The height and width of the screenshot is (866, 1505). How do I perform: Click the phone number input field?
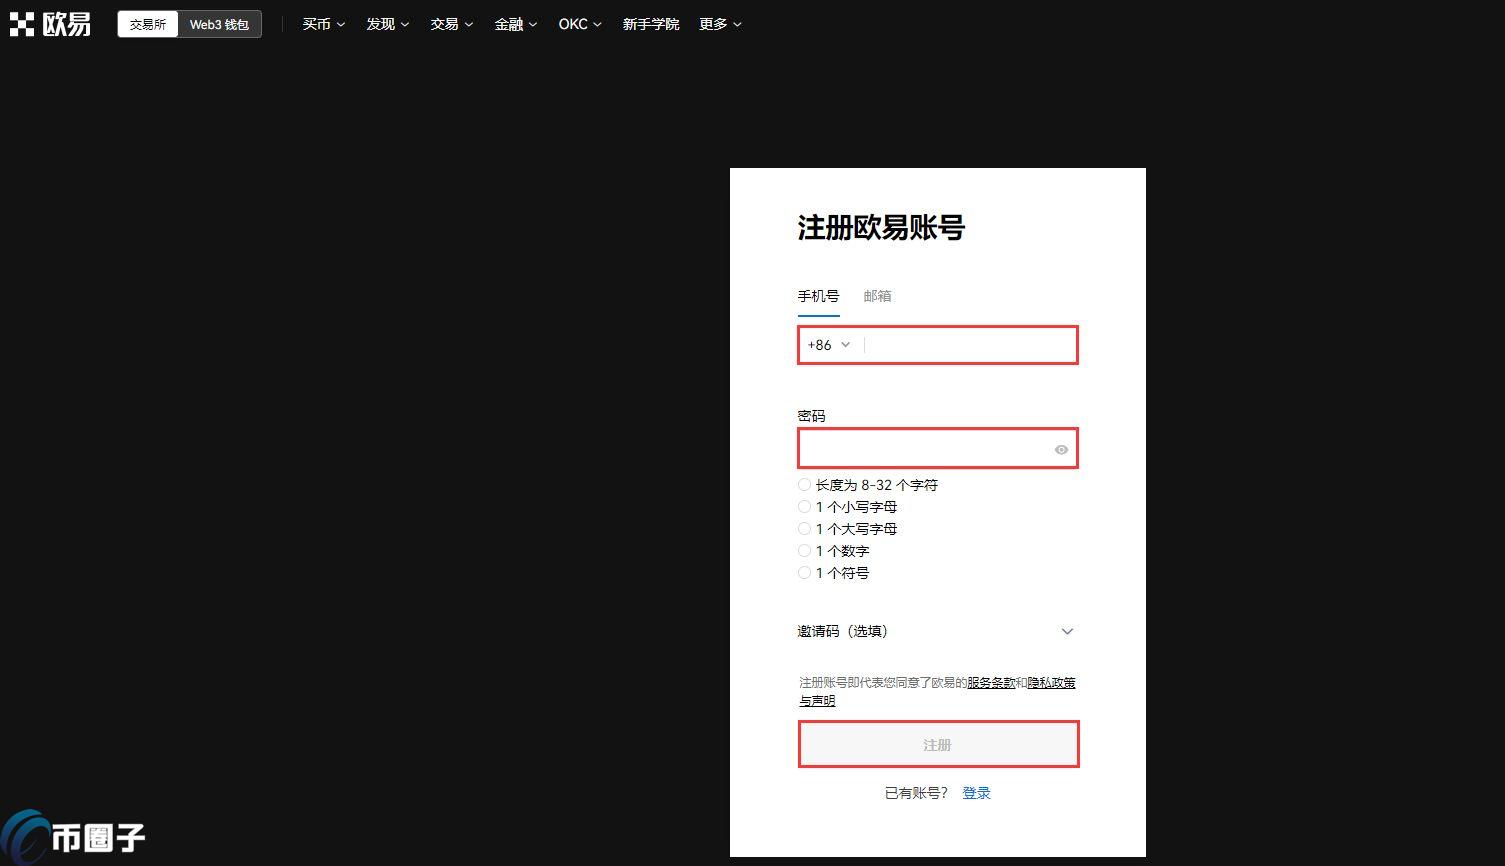(965, 344)
